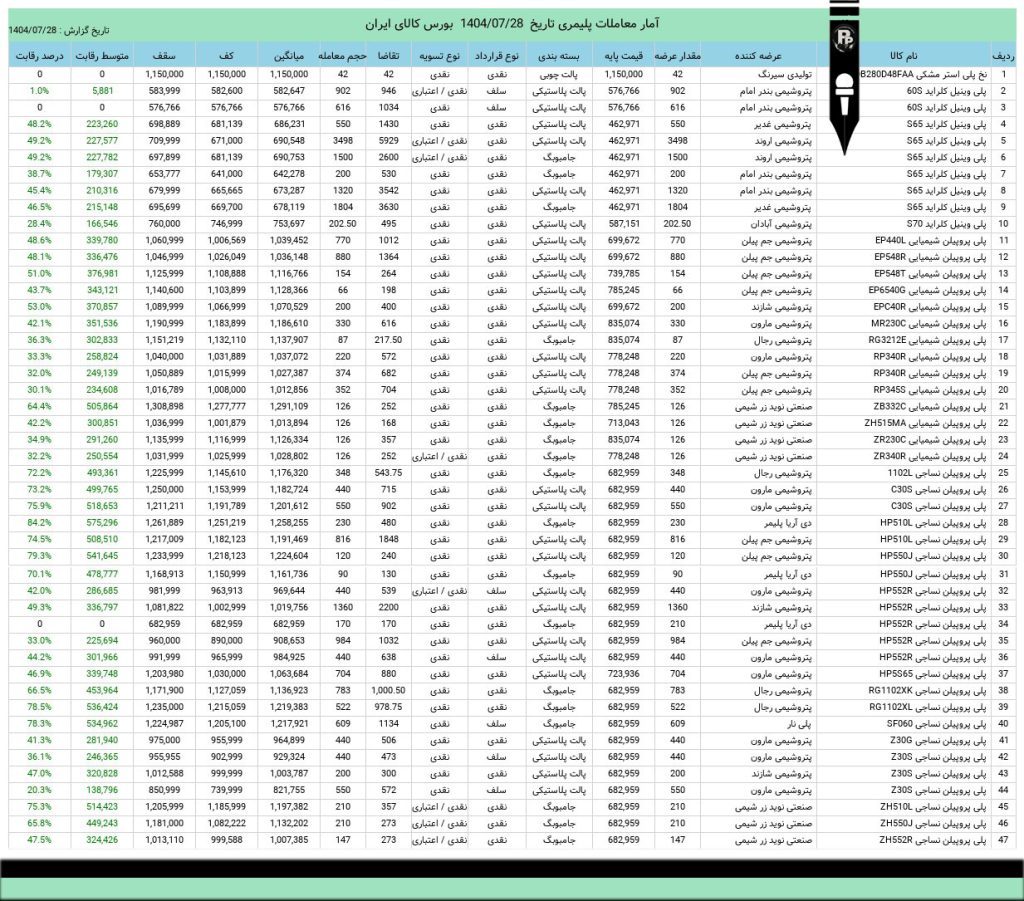
Task: Click the تاریخ گزارش date label
Action: (59, 31)
